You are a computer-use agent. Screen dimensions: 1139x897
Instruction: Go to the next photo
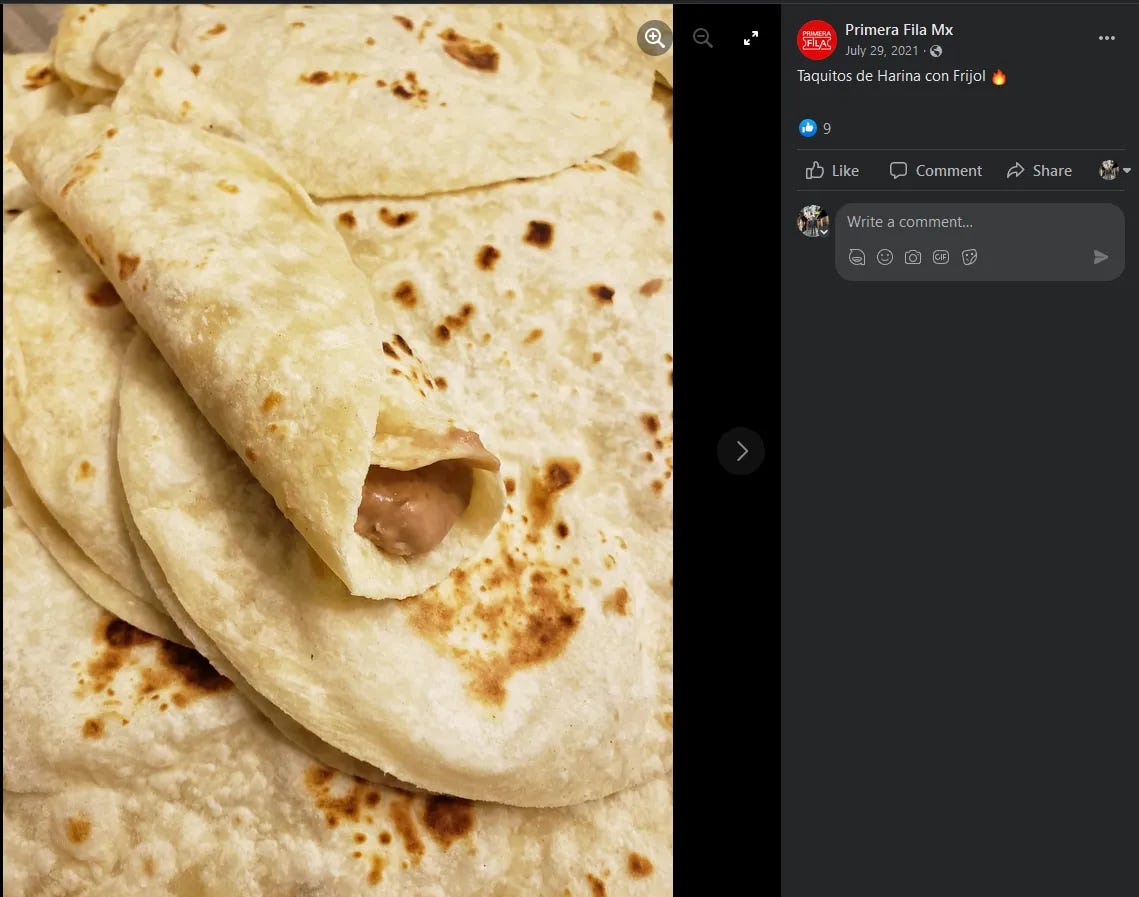(x=741, y=451)
